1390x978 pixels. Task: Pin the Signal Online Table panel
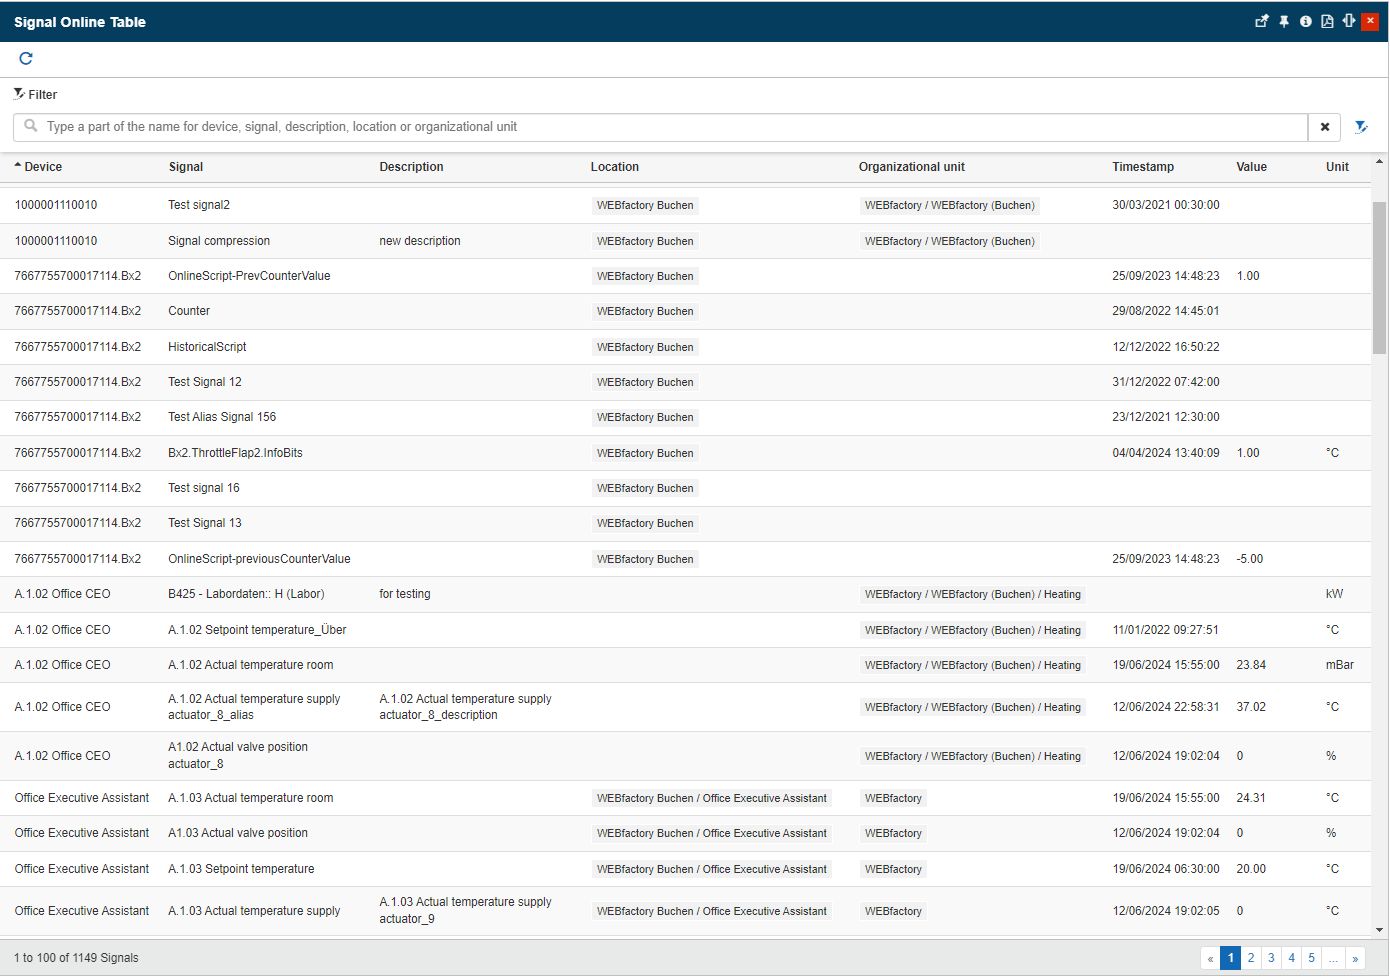1284,21
